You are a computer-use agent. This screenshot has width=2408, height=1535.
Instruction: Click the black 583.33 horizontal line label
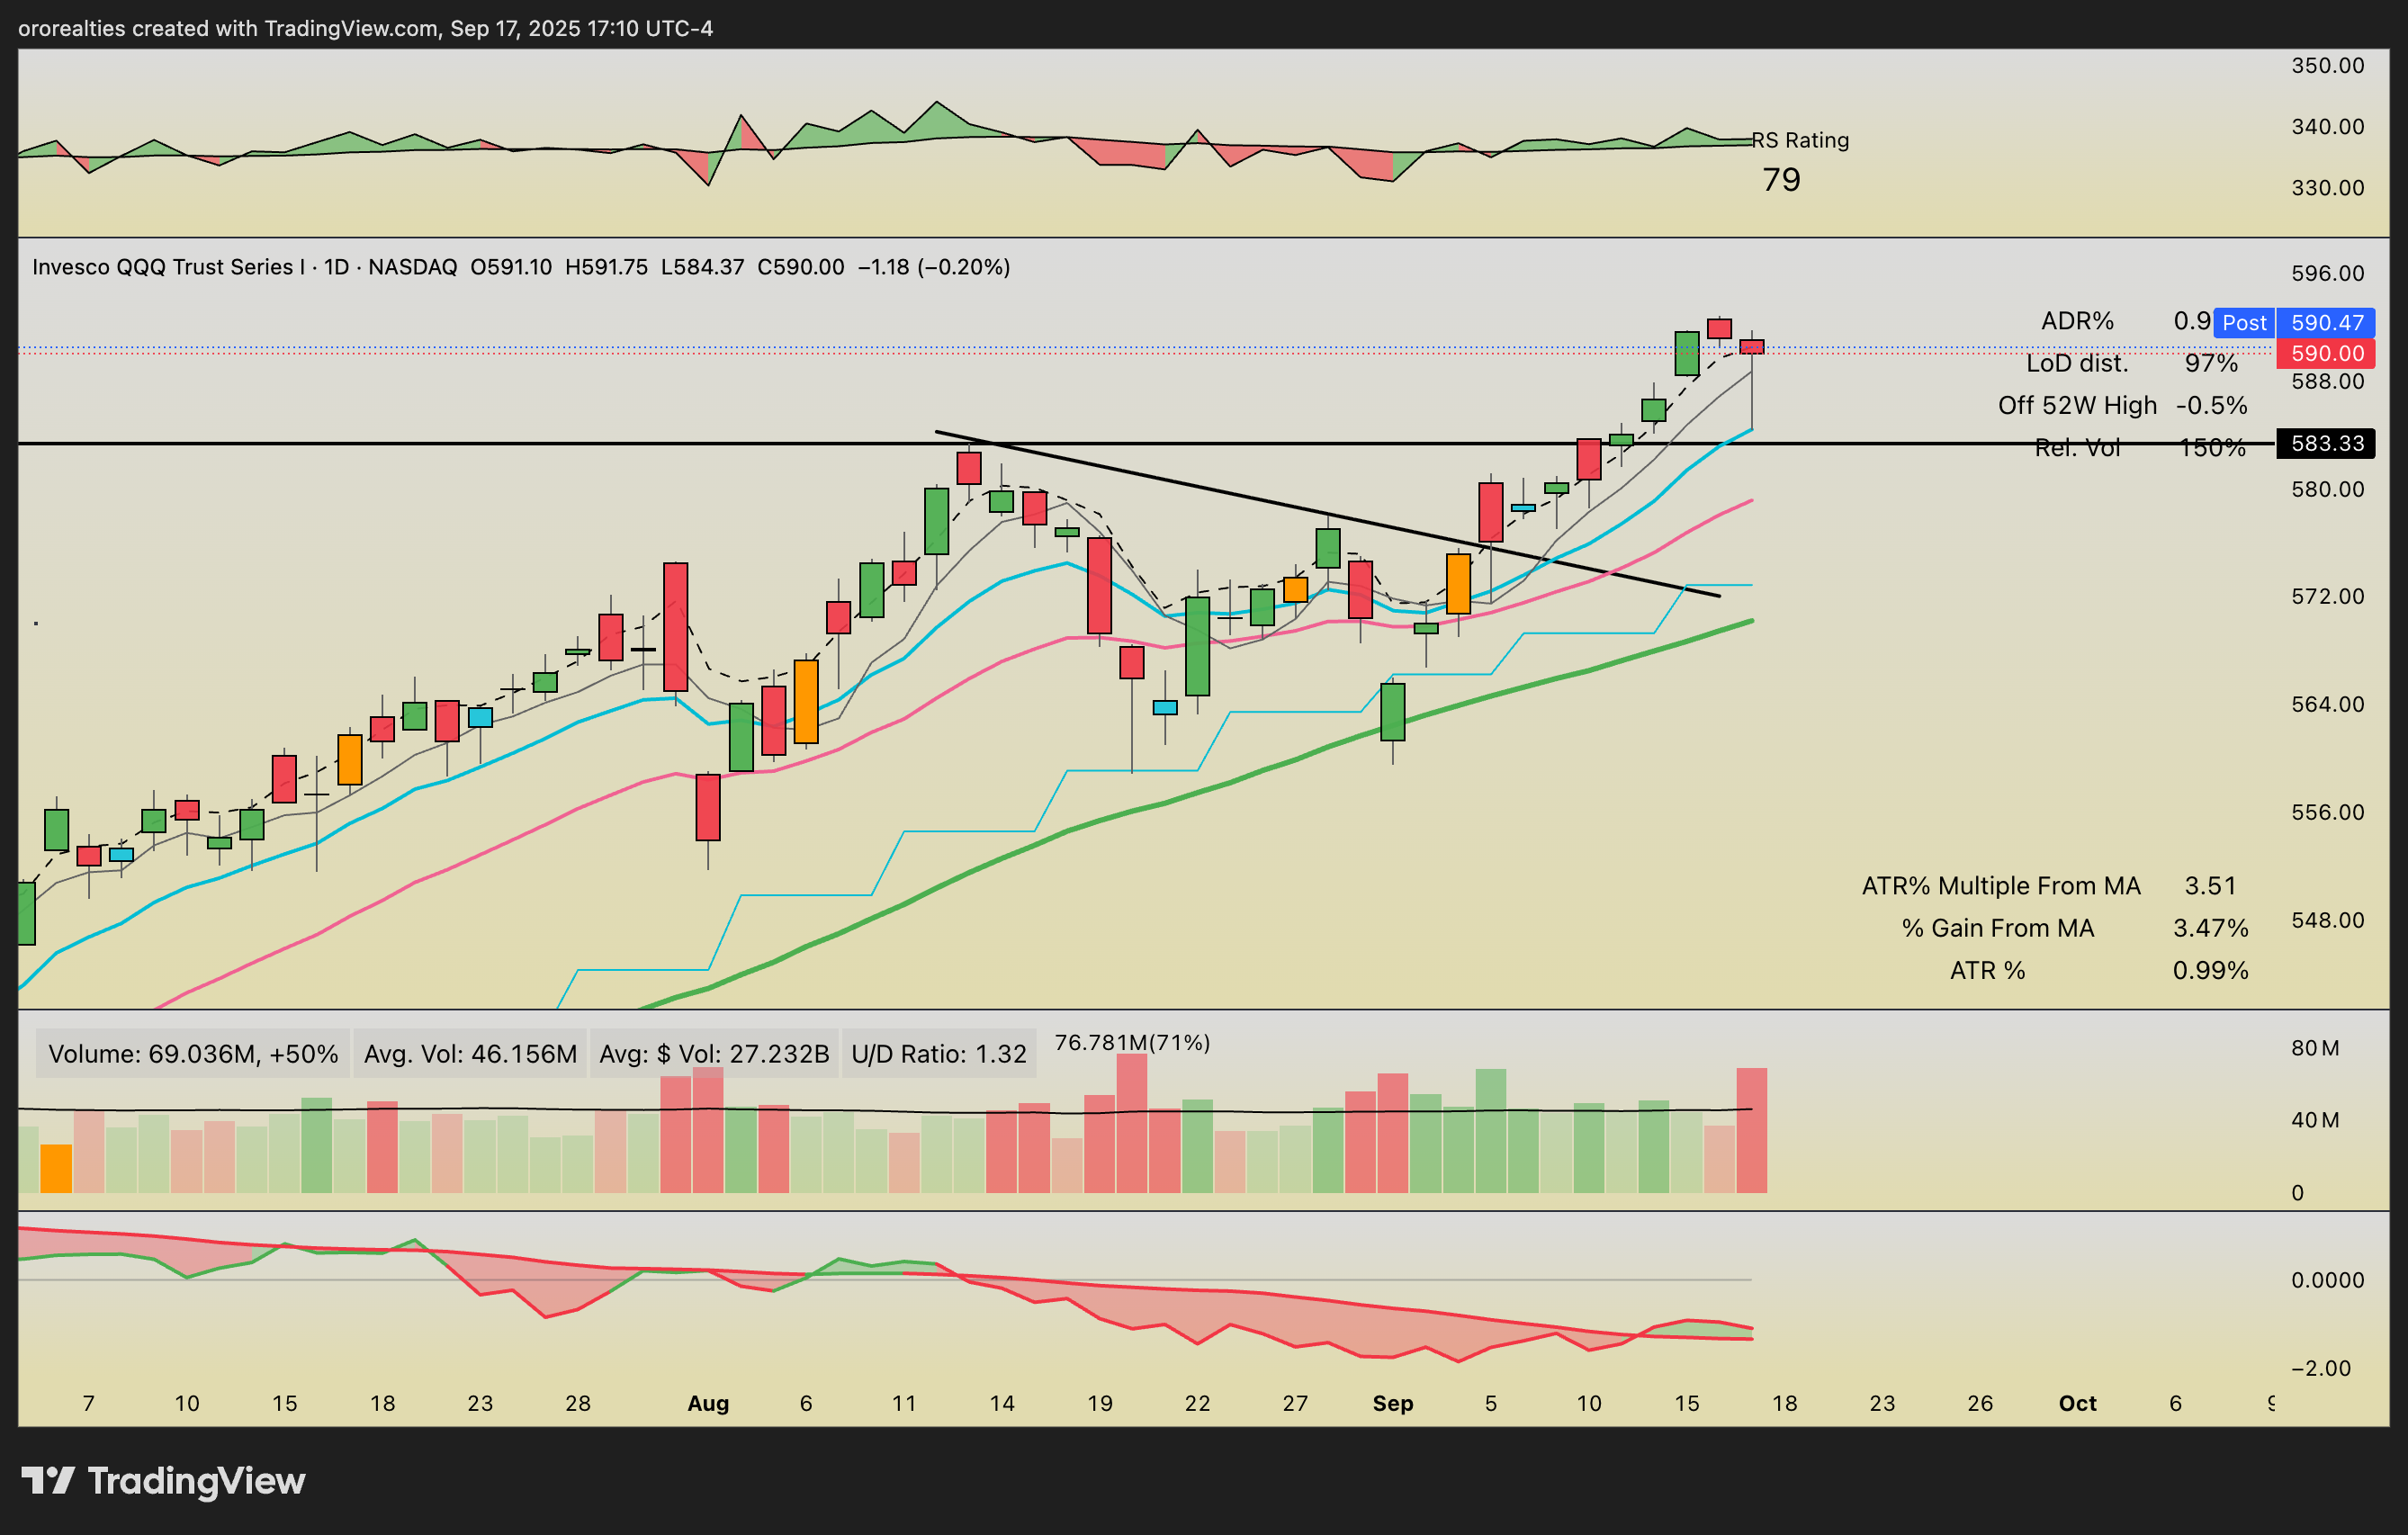coord(2326,443)
